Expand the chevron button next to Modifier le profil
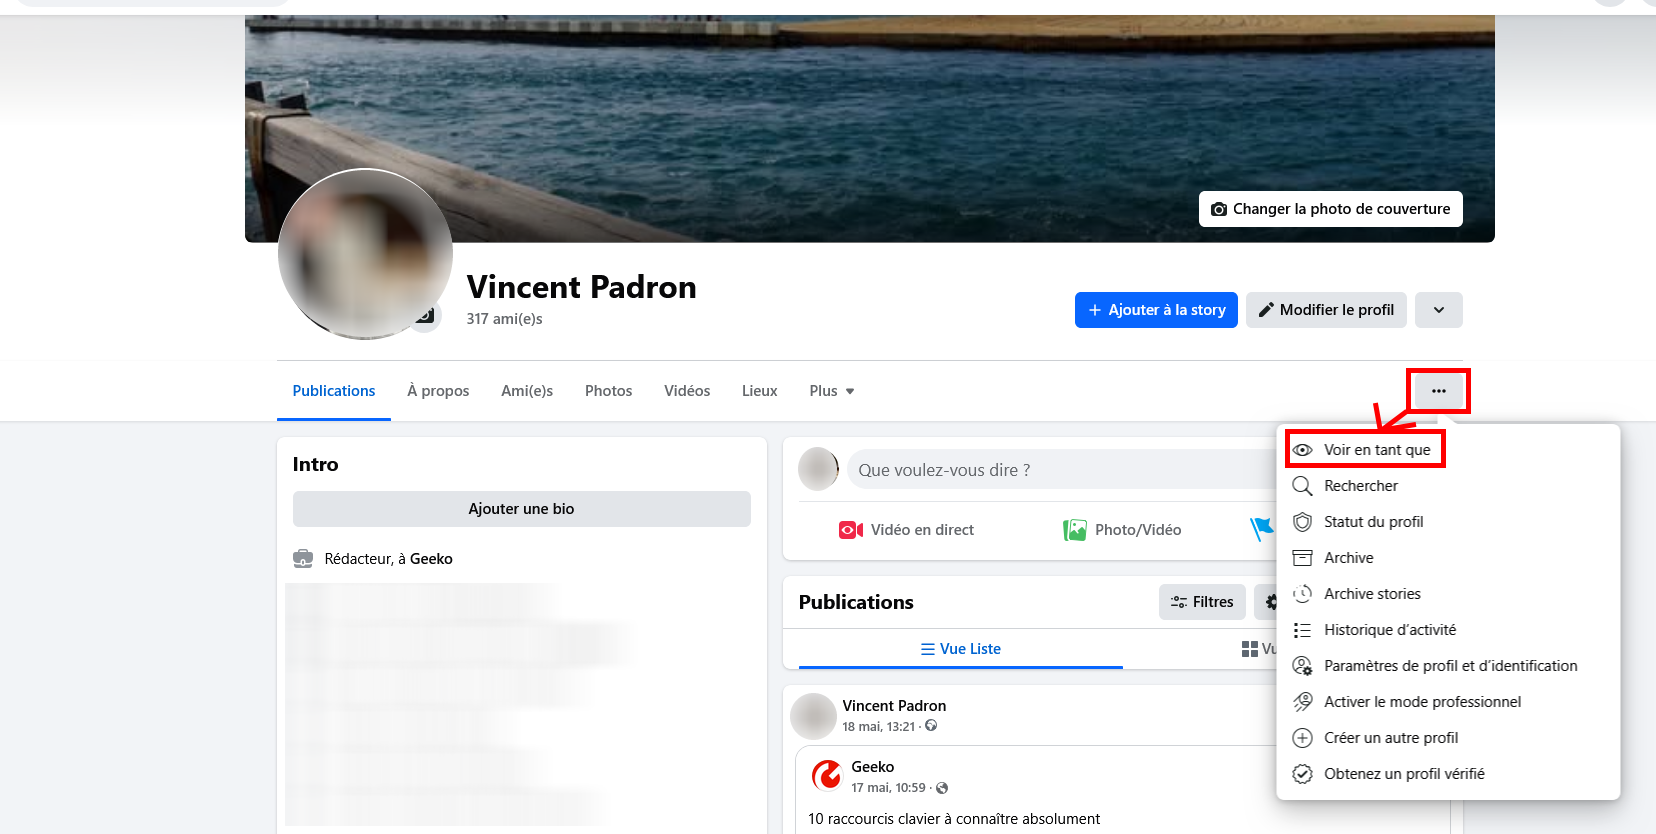This screenshot has width=1656, height=834. [1439, 310]
